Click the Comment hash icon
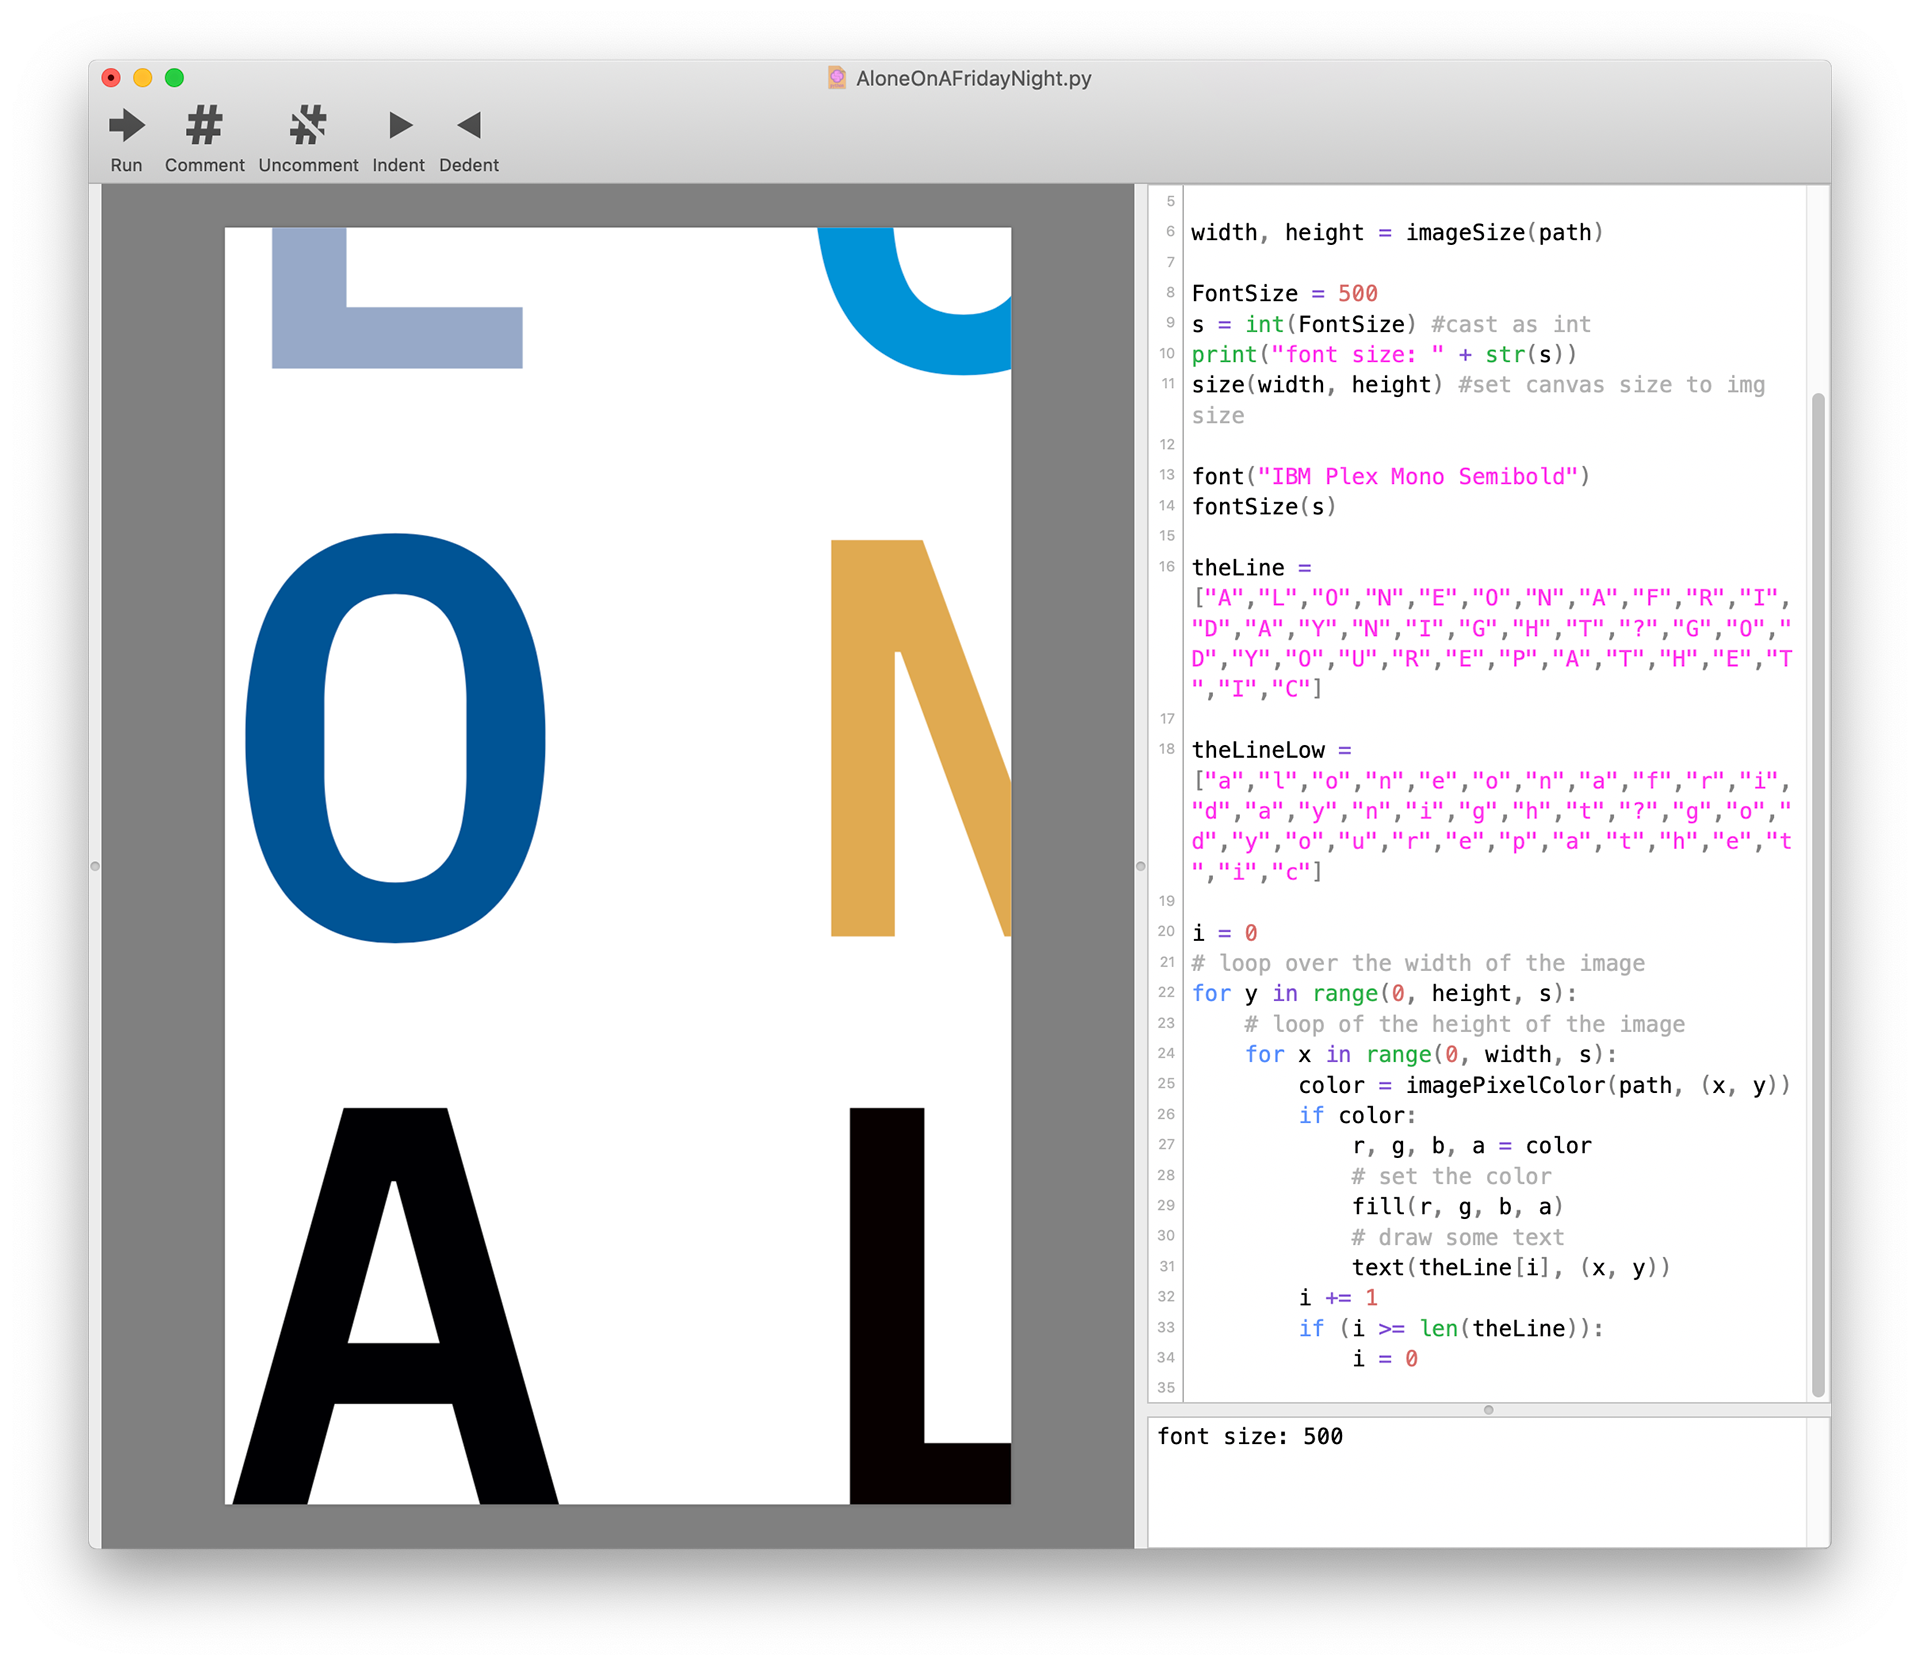This screenshot has height=1666, width=1920. pyautogui.click(x=204, y=126)
